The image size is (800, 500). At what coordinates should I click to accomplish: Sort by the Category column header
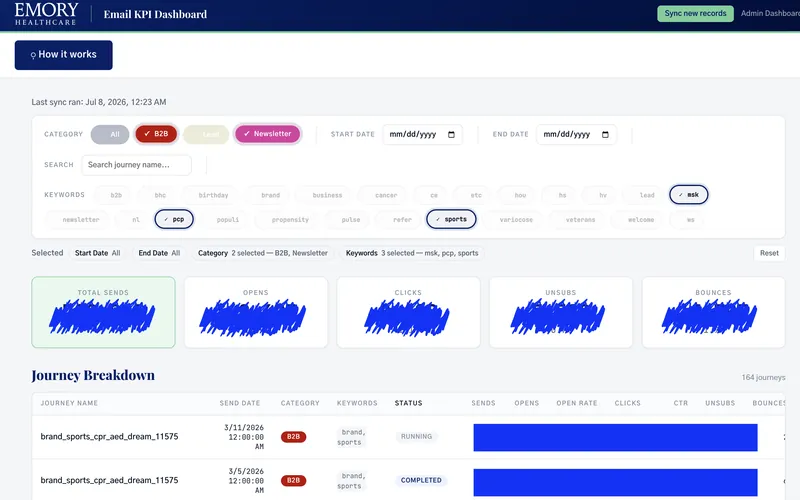tap(300, 403)
